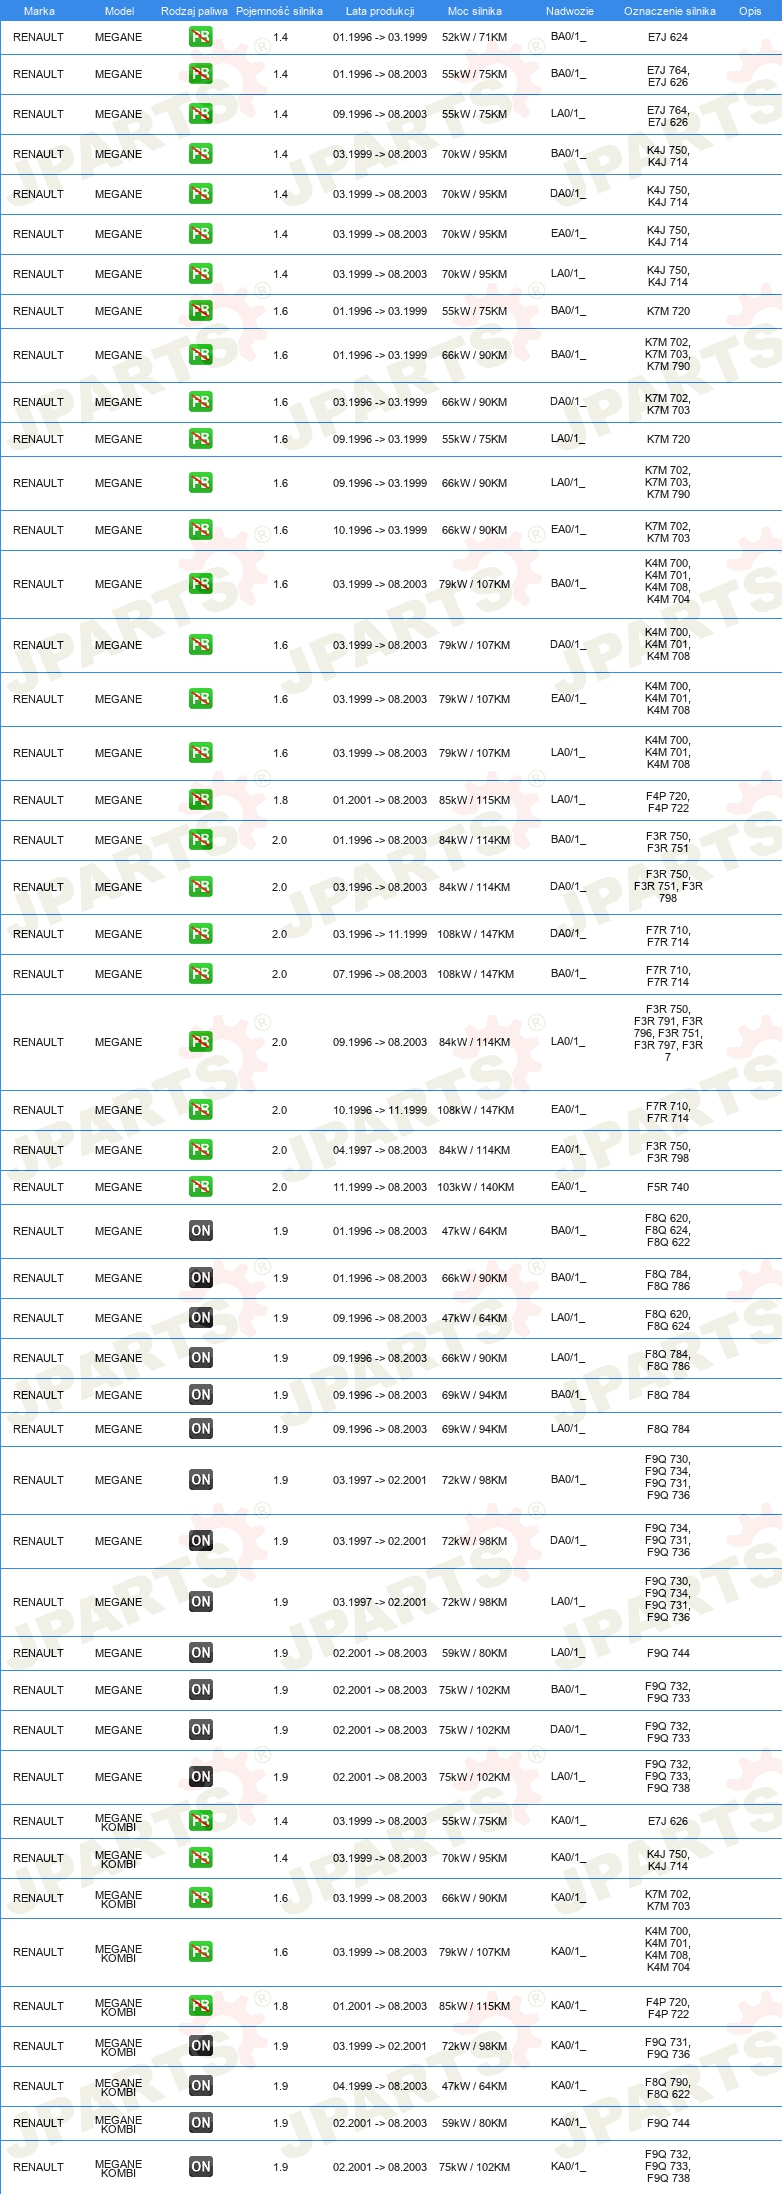Click petrol icon in 10.1996 -> 11.1999 row
Screen dimensions: 782x2194
(200, 1110)
